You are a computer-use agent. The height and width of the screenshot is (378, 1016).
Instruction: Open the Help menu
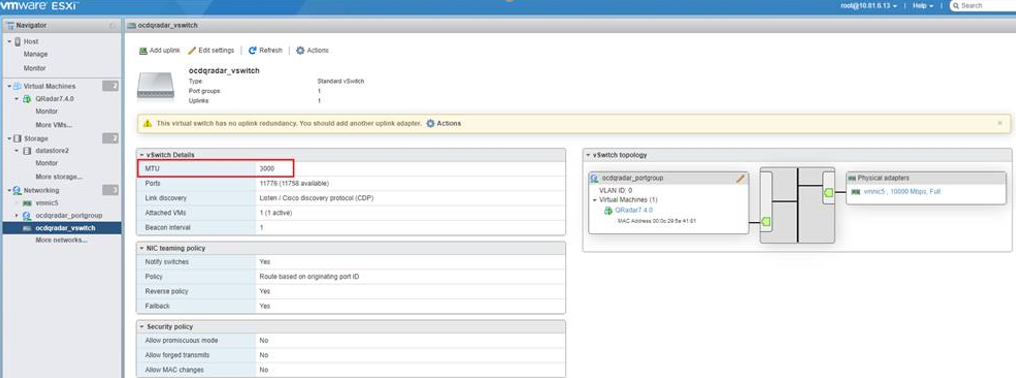tap(923, 6)
